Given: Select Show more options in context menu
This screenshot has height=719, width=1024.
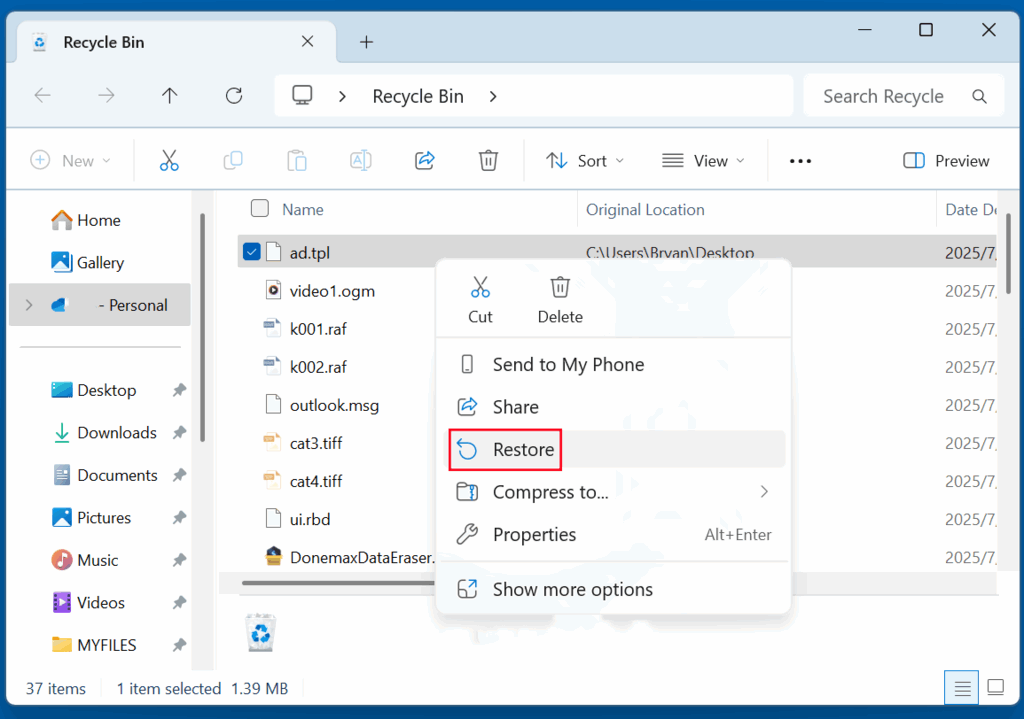Looking at the screenshot, I should [x=570, y=589].
